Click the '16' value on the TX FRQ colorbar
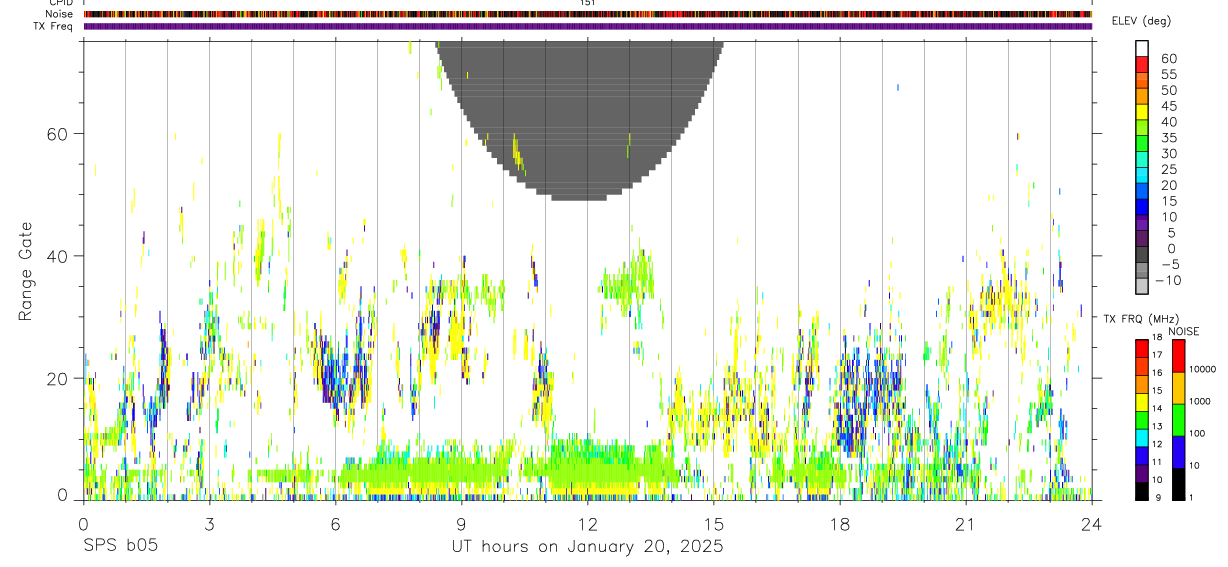 point(1157,372)
